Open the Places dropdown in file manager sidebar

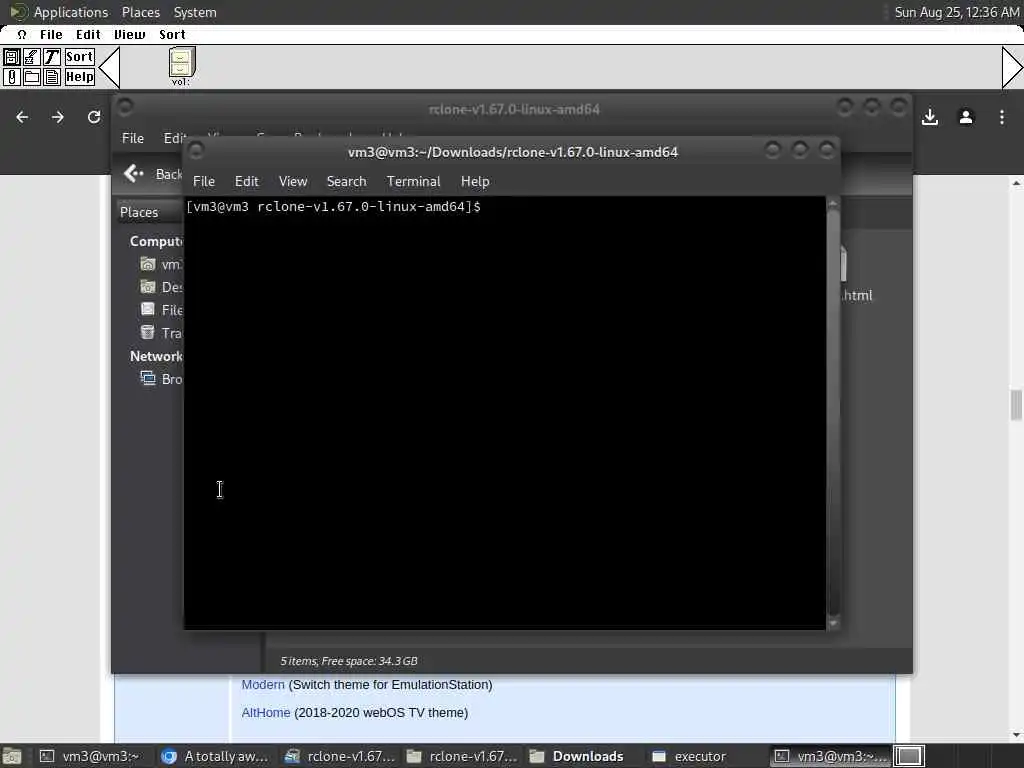[x=150, y=212]
